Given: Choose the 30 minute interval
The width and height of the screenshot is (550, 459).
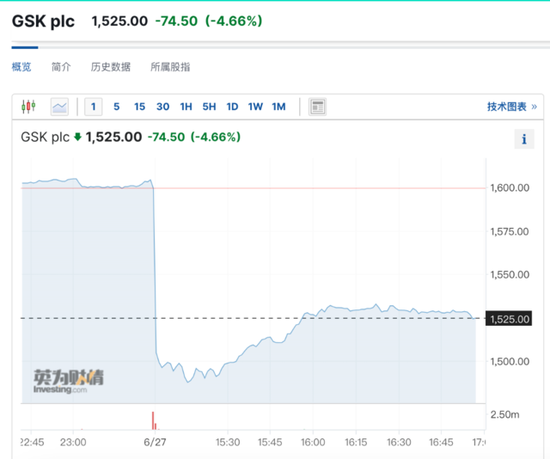Looking at the screenshot, I should tap(163, 107).
